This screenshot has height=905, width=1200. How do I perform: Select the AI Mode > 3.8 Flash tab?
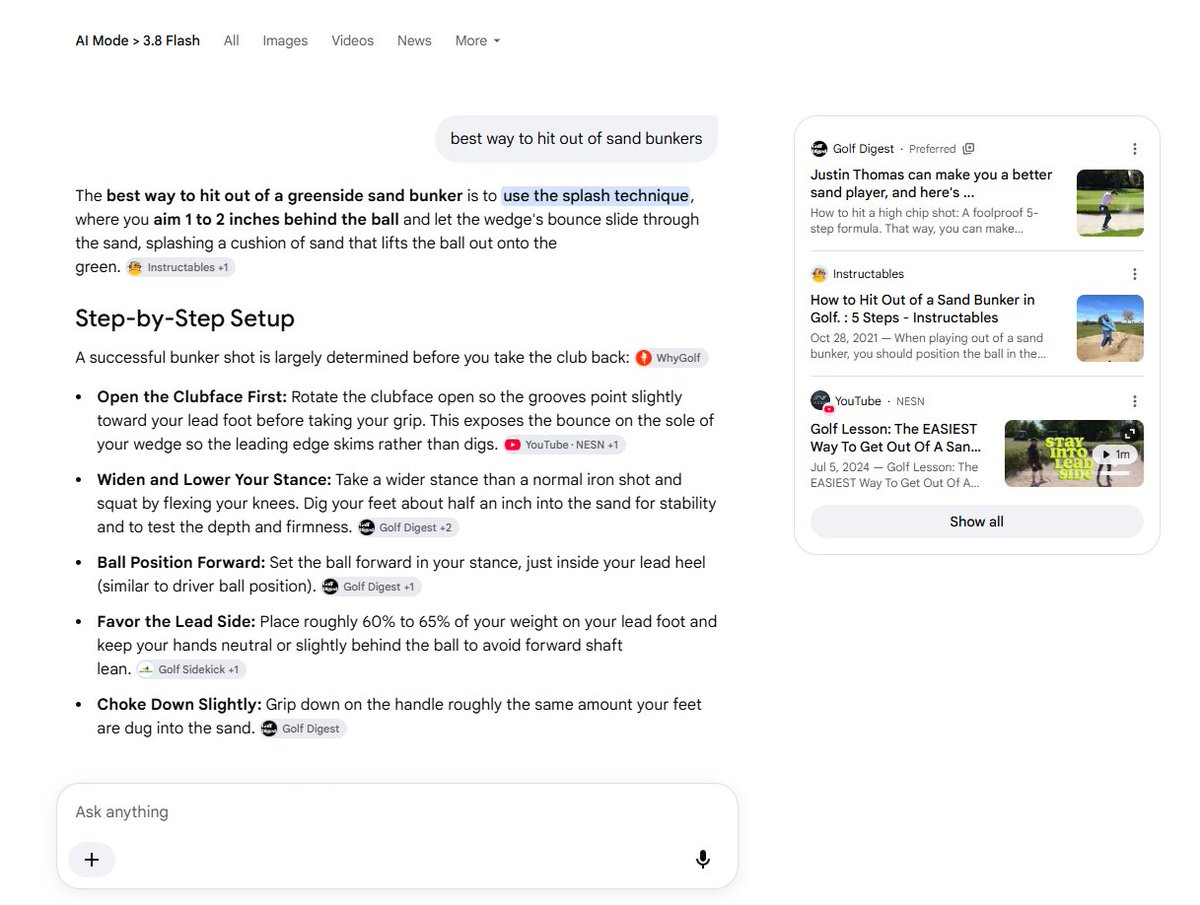(138, 41)
